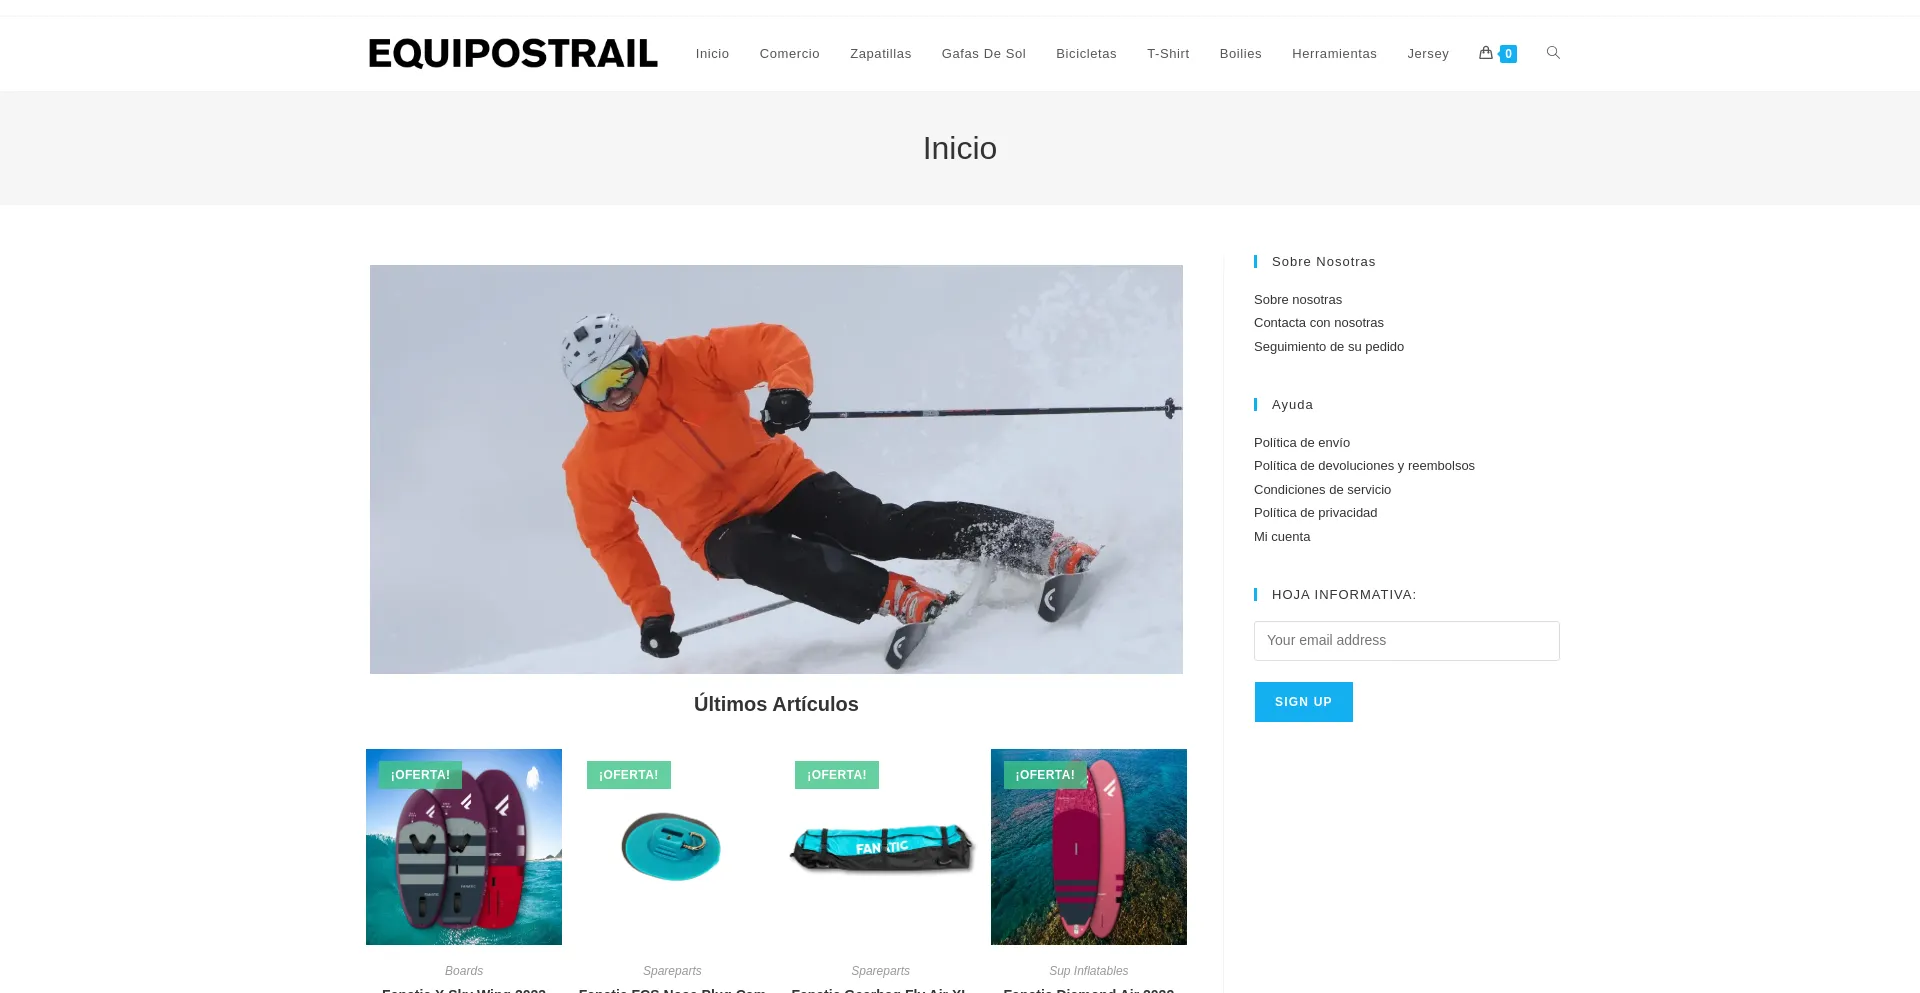This screenshot has height=993, width=1920.
Task: Open Contacta con nosotras link
Action: [x=1318, y=323]
